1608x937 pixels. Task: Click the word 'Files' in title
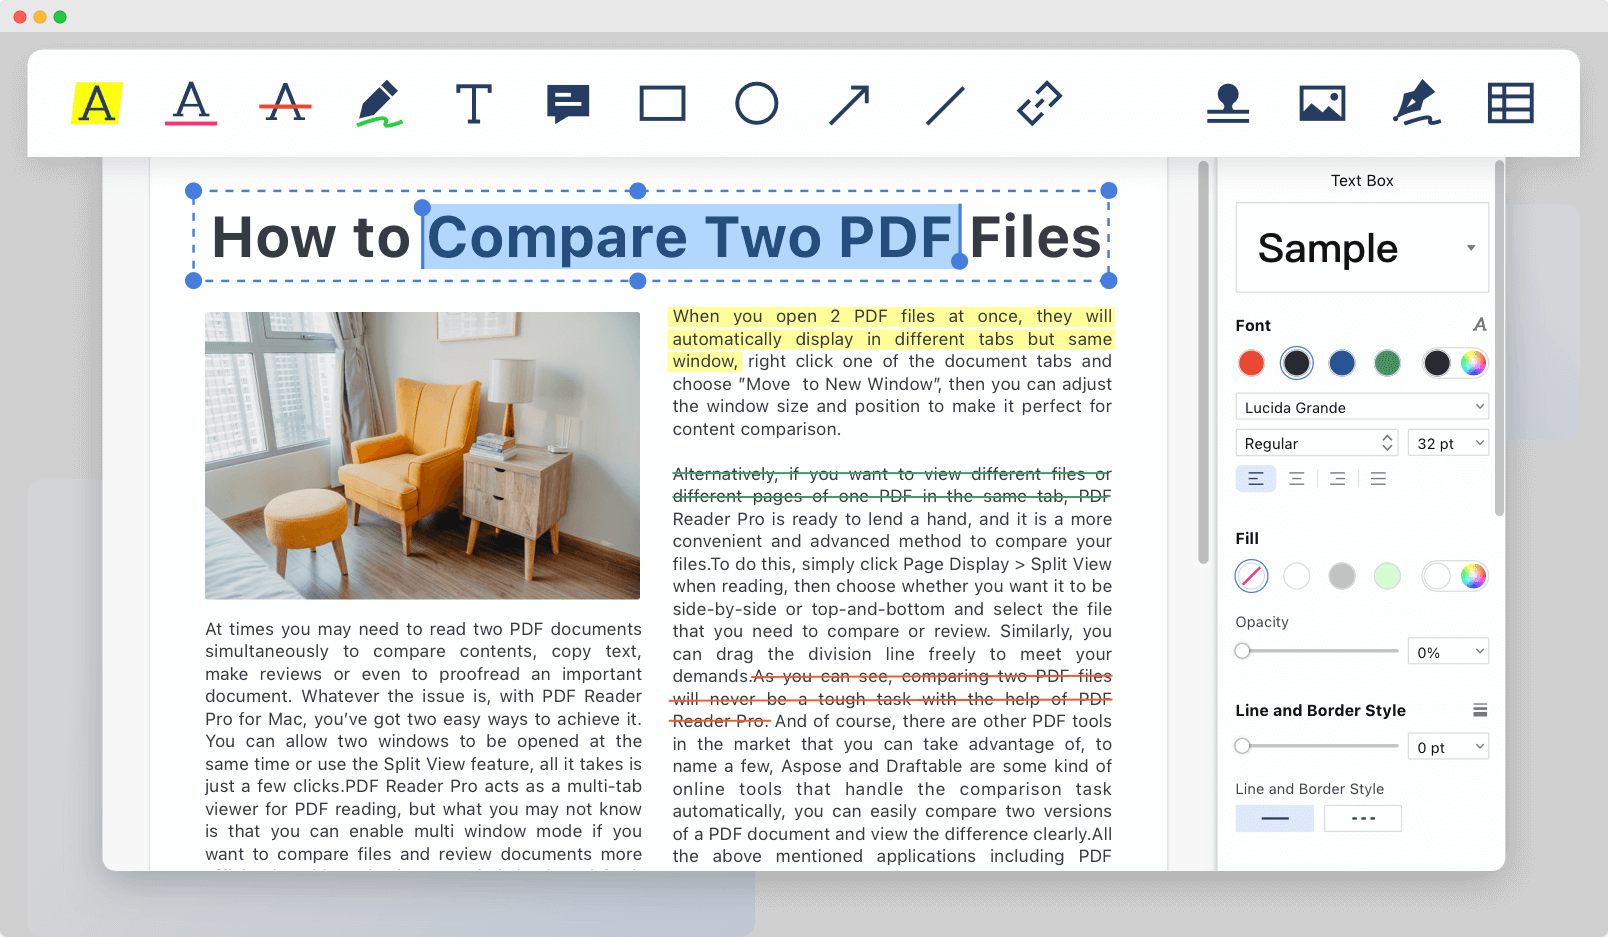pos(1035,238)
